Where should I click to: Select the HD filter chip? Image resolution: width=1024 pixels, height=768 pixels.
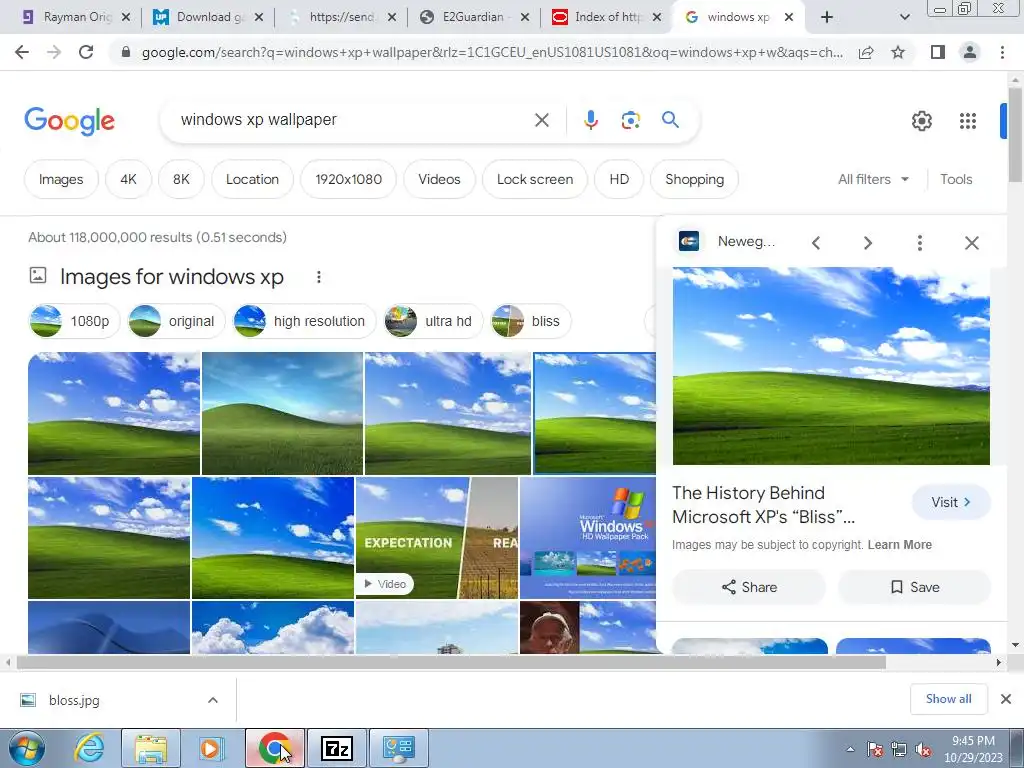(619, 179)
